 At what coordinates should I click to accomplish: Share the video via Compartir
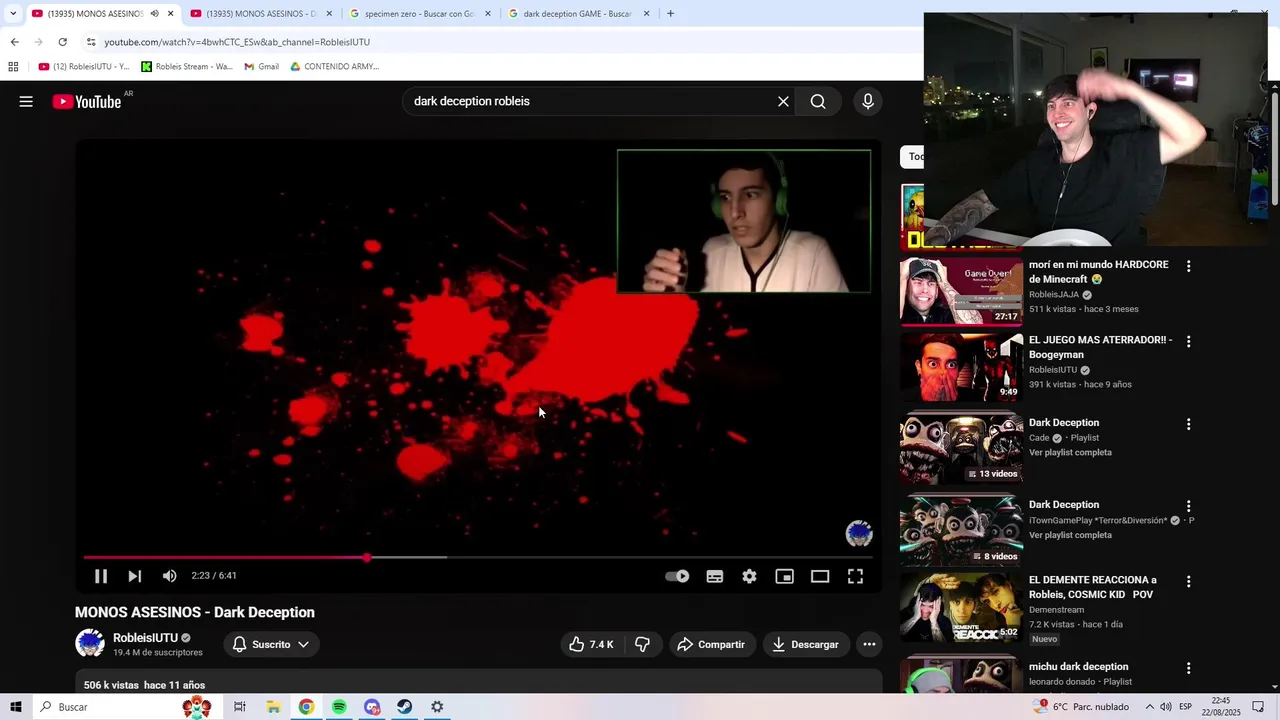pos(711,644)
